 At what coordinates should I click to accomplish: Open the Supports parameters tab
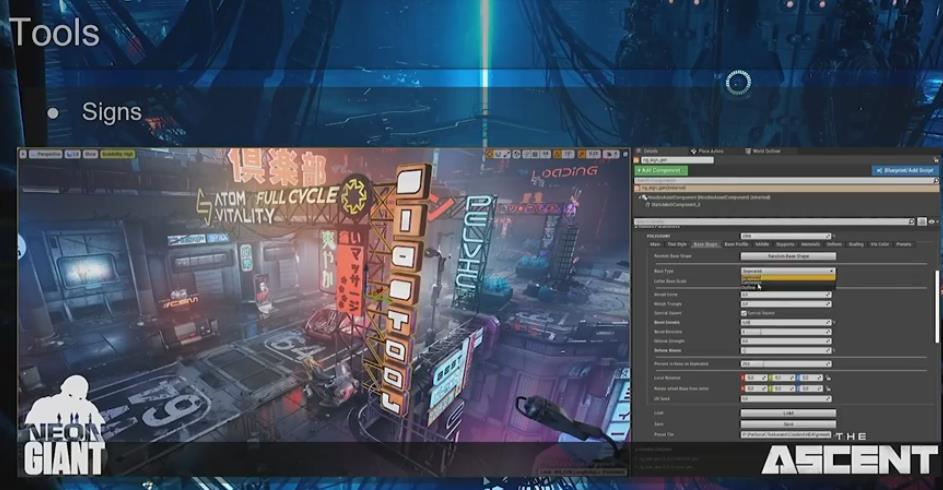785,245
